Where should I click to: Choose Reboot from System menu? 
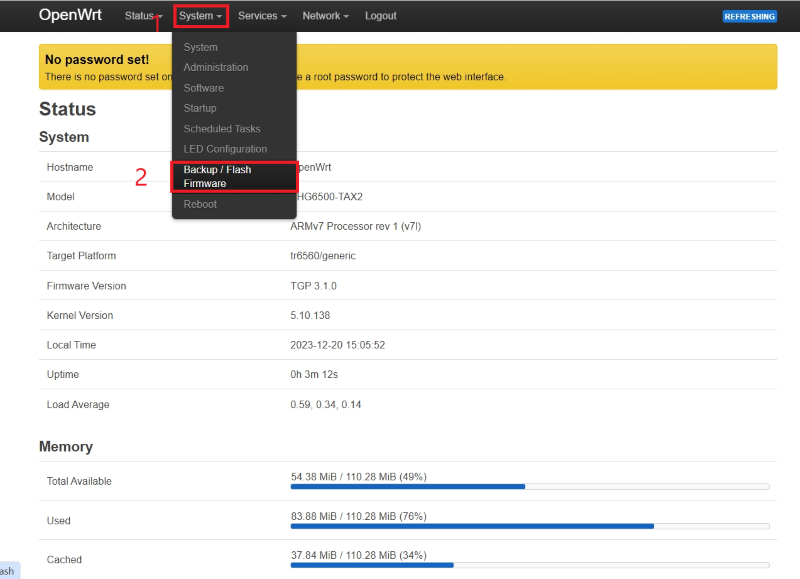[200, 204]
